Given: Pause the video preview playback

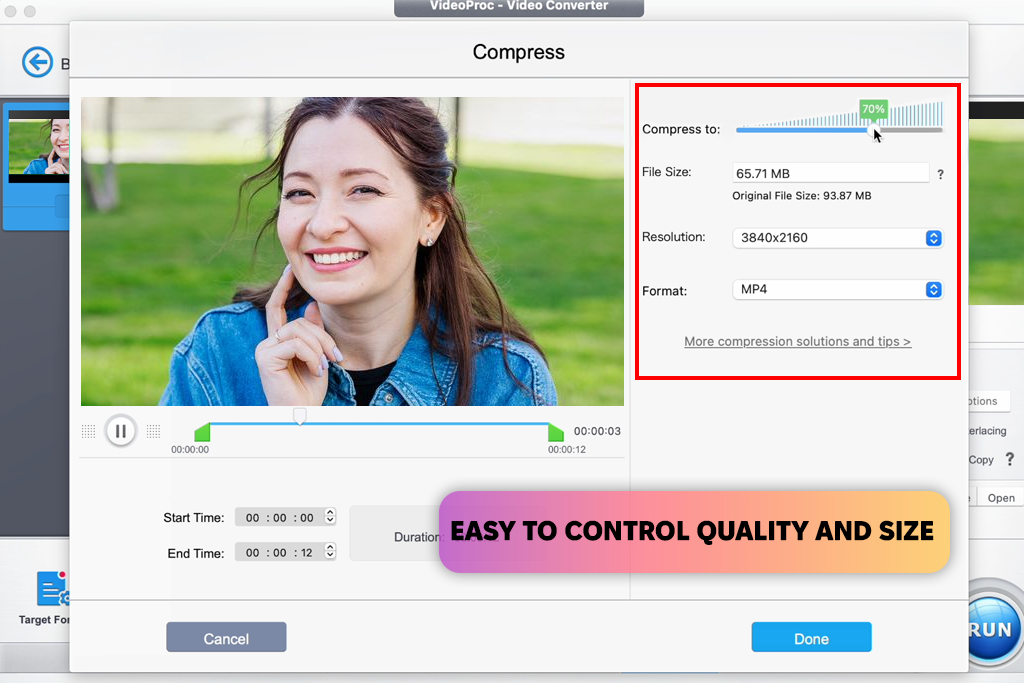Looking at the screenshot, I should pos(121,431).
